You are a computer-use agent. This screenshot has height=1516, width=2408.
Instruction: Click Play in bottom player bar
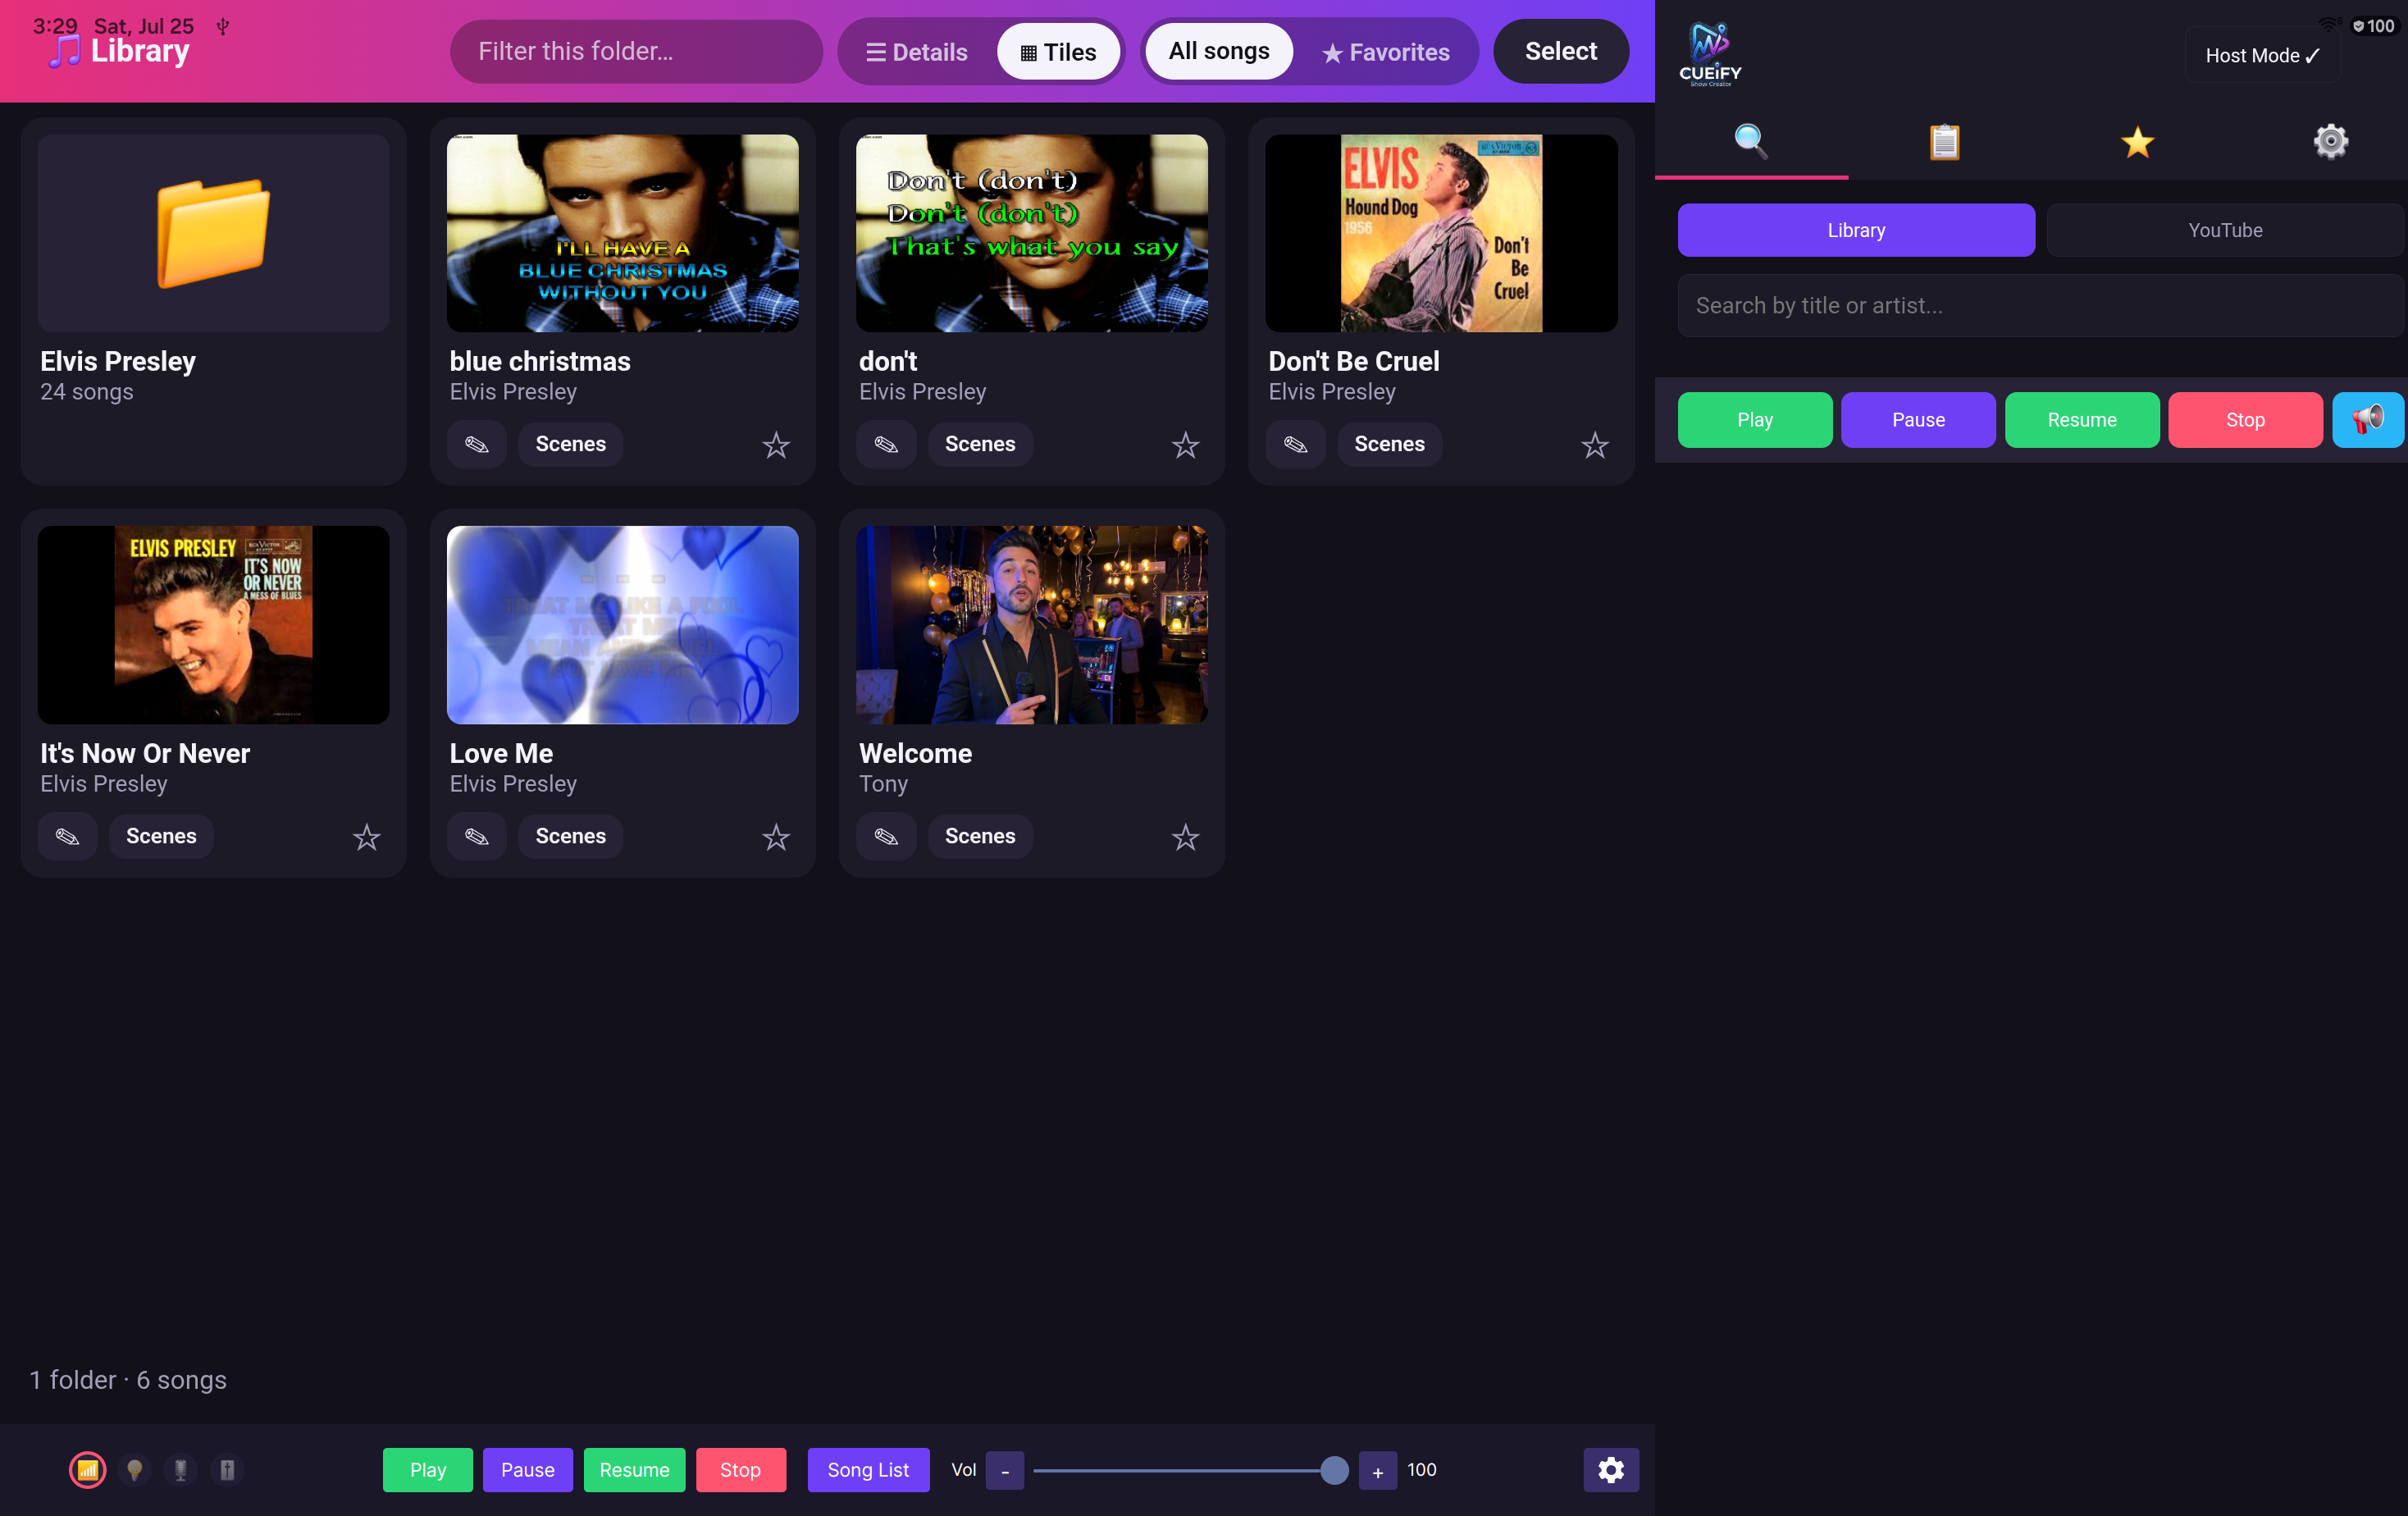click(x=428, y=1469)
